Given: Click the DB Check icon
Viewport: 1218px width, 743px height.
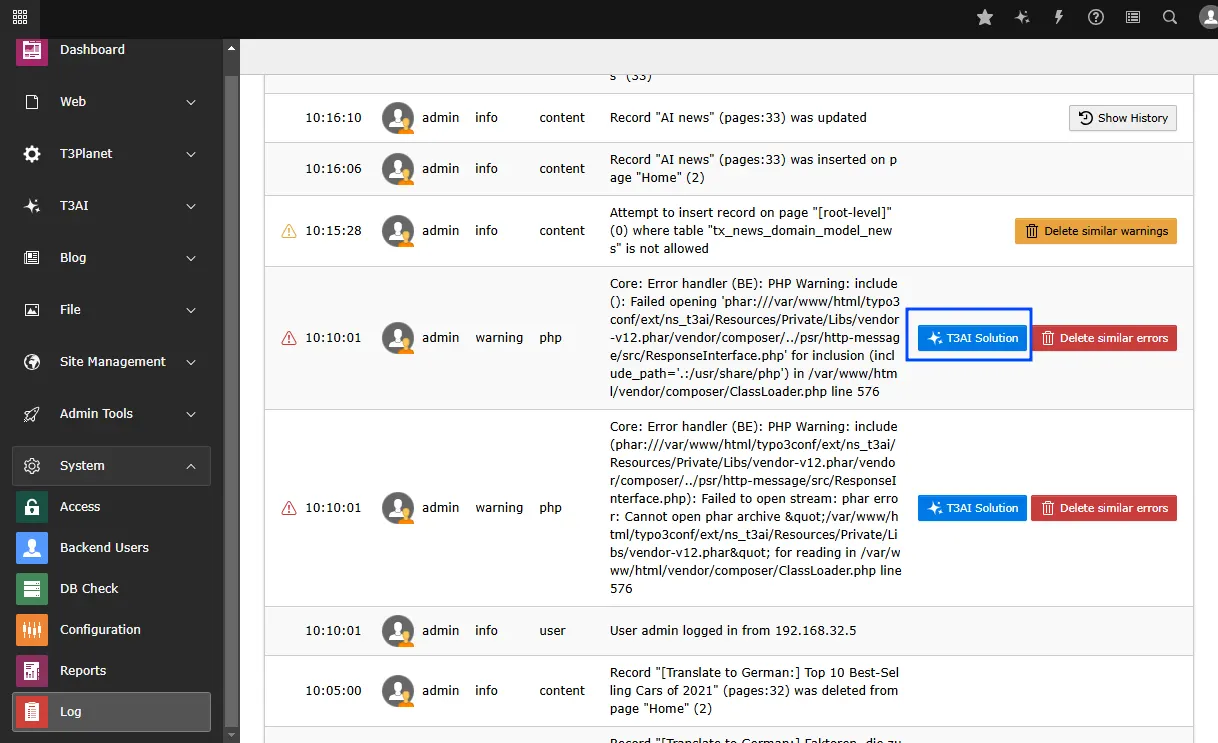Looking at the screenshot, I should 32,589.
